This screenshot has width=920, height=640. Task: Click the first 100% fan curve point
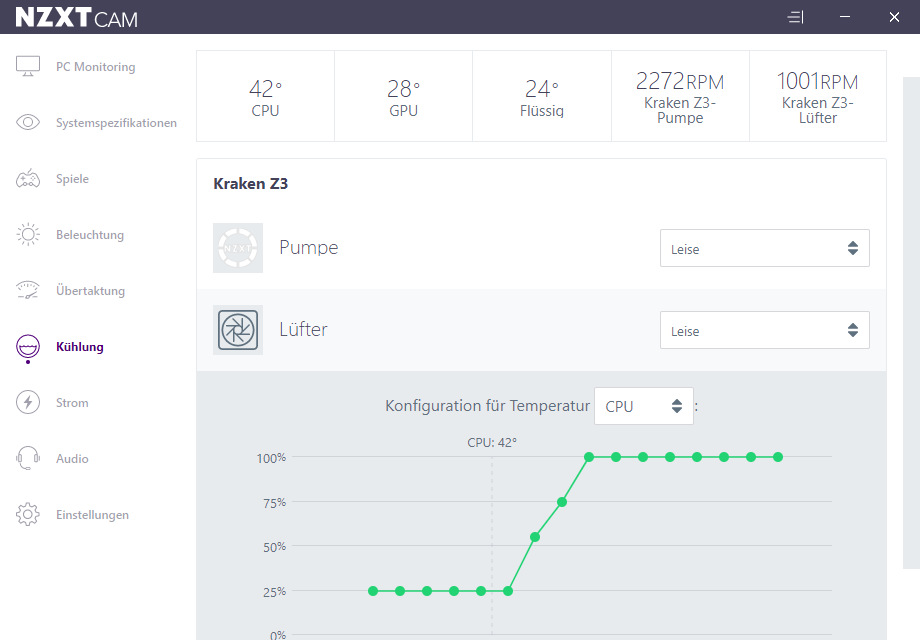[589, 457]
